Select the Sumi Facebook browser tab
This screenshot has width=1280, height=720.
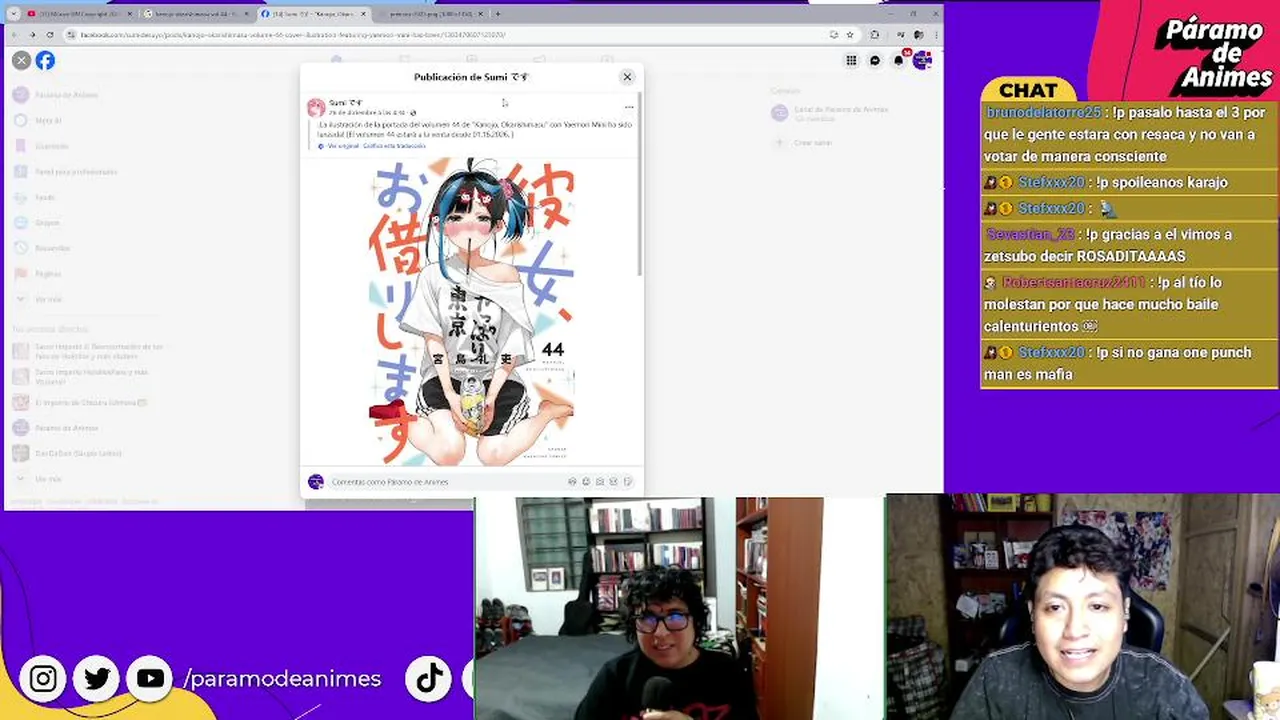(312, 14)
